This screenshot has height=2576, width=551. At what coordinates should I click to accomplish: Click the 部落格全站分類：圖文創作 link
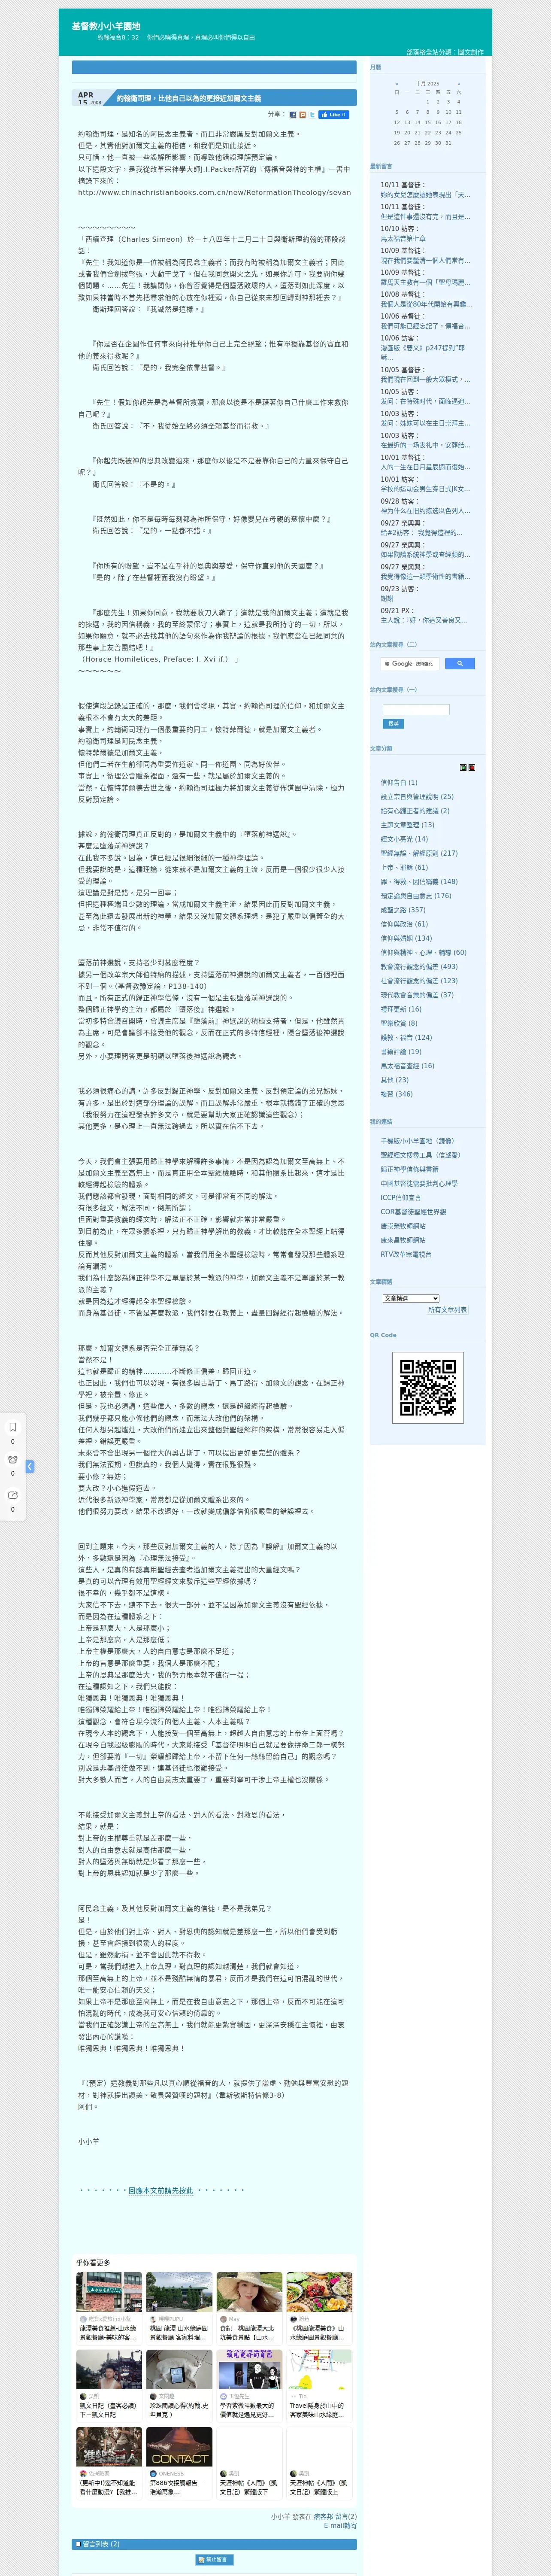click(x=444, y=52)
